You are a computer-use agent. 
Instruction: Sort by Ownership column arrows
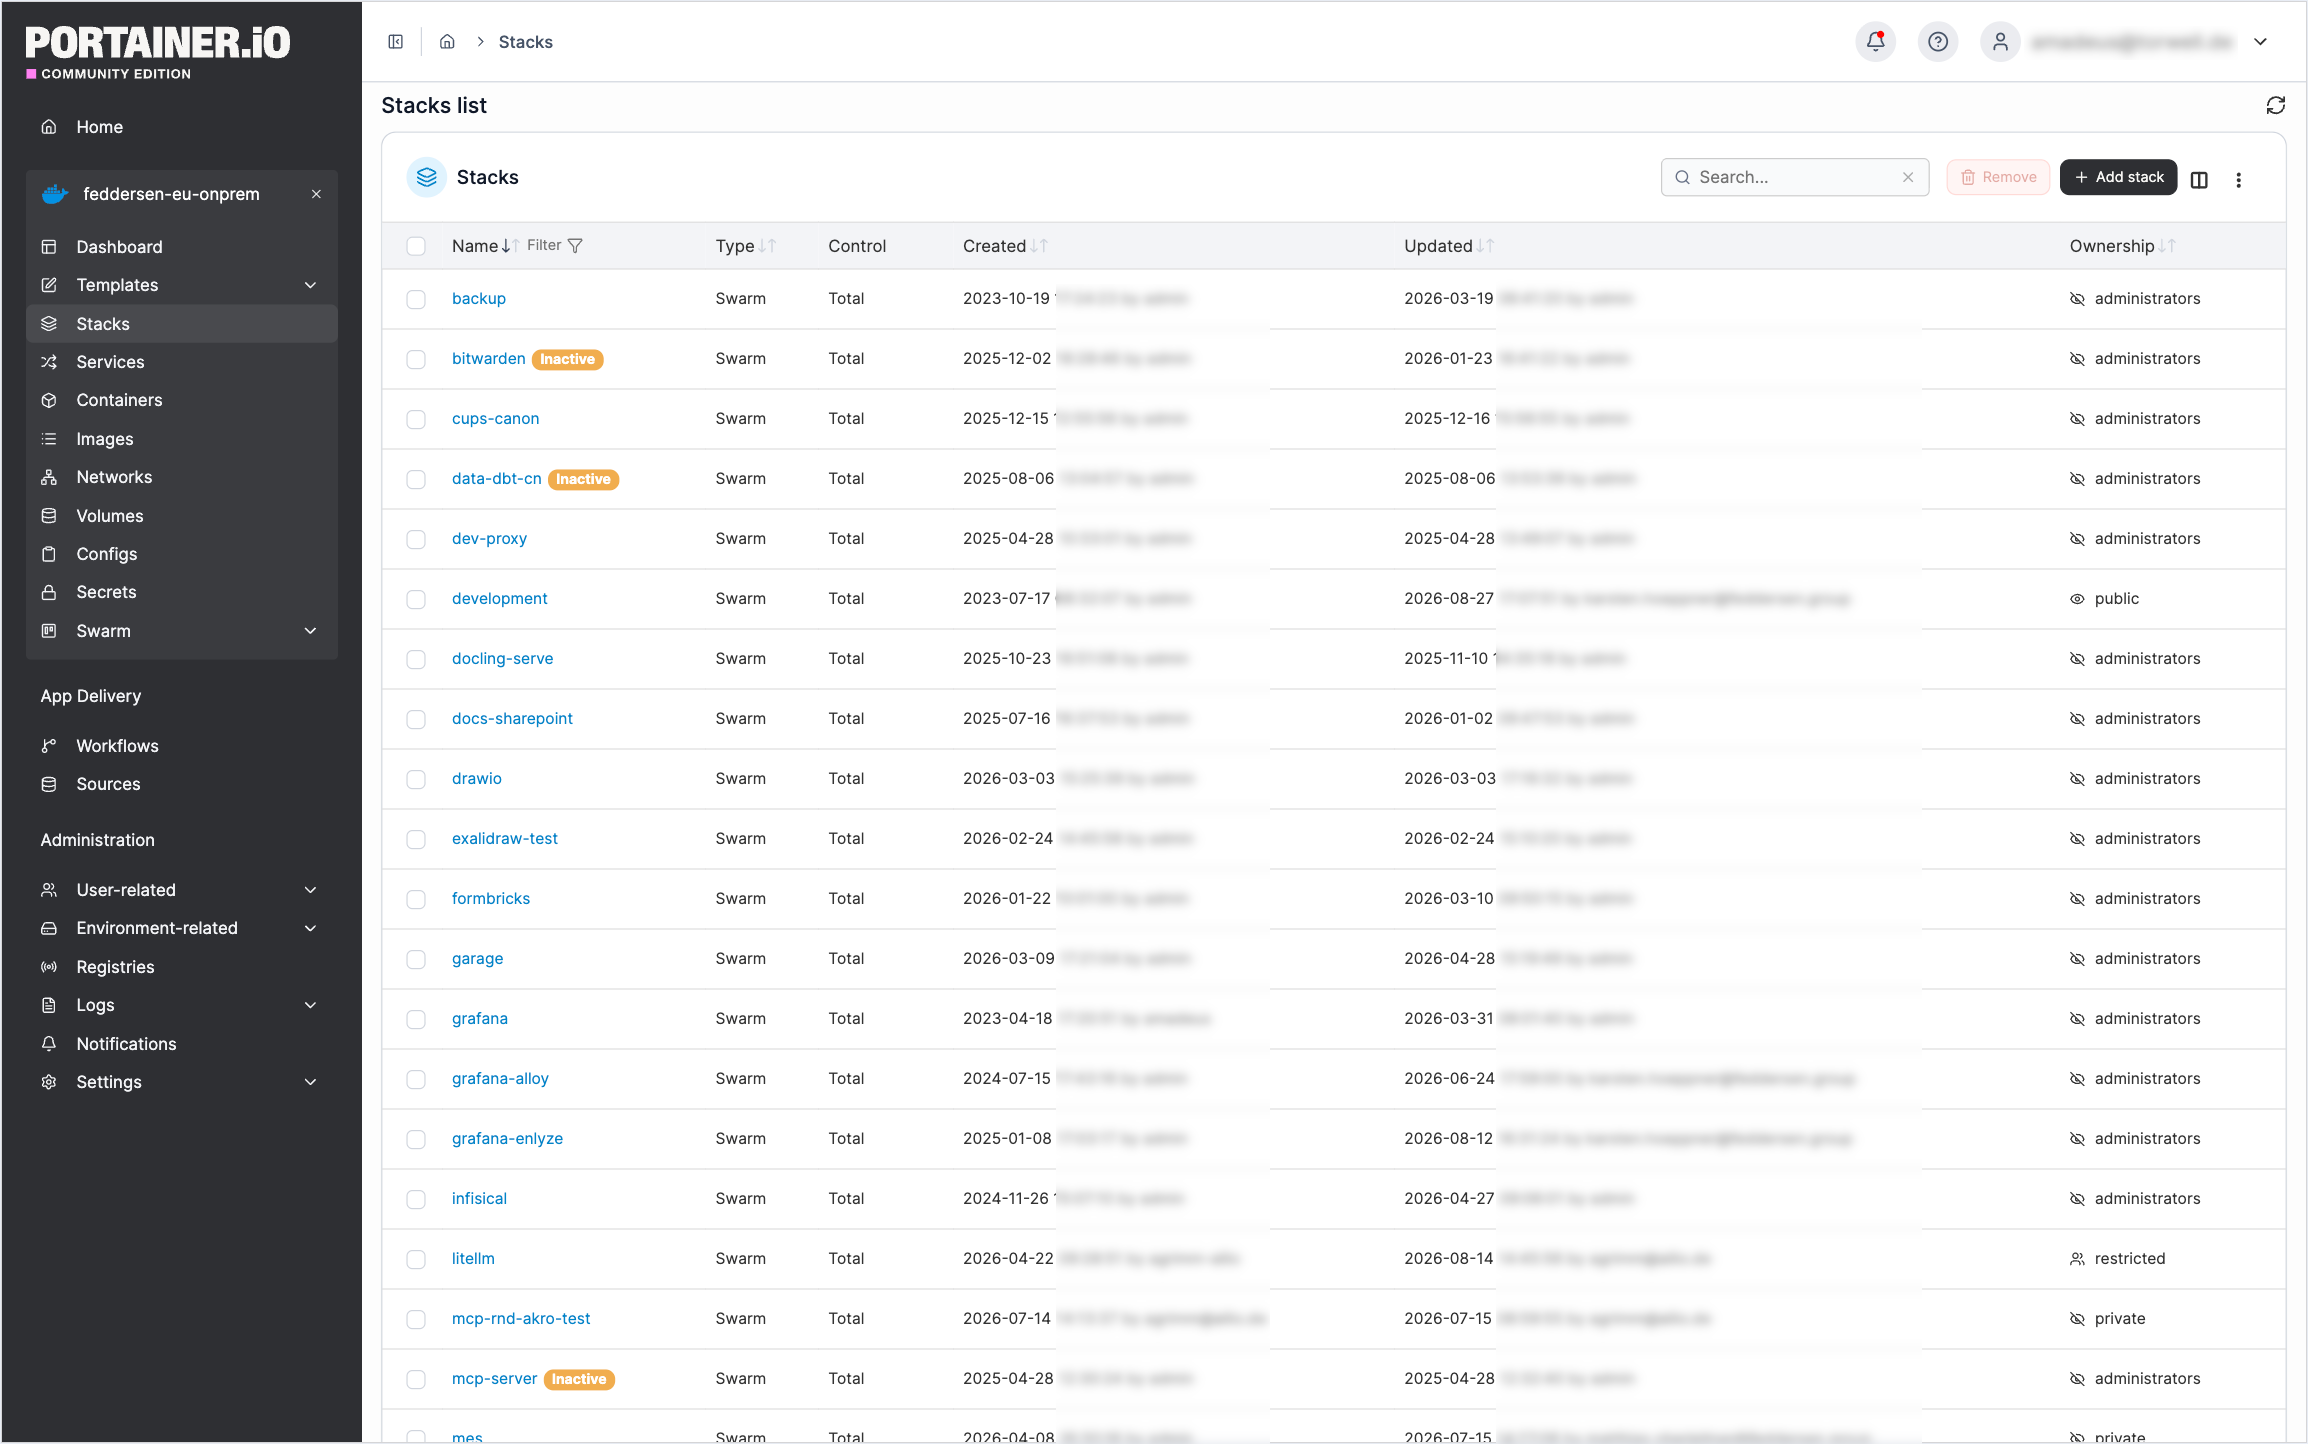click(2167, 246)
